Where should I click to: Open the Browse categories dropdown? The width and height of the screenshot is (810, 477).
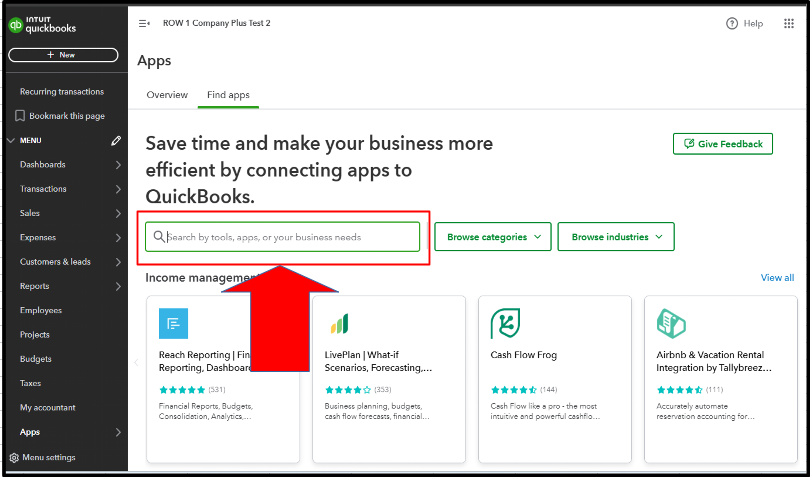pos(493,237)
